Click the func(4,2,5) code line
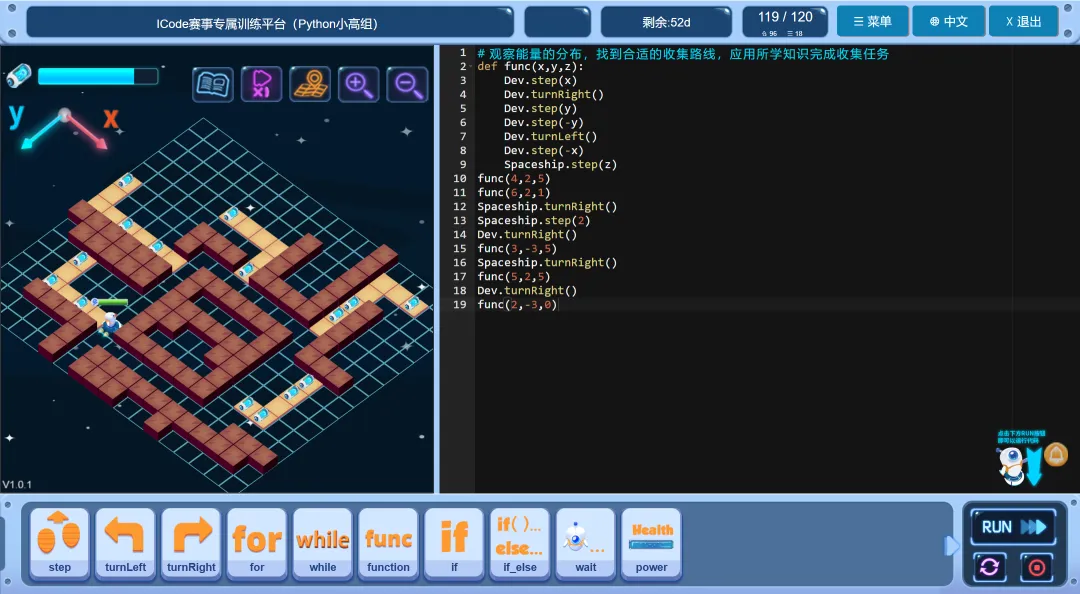This screenshot has width=1080, height=594. (x=514, y=178)
